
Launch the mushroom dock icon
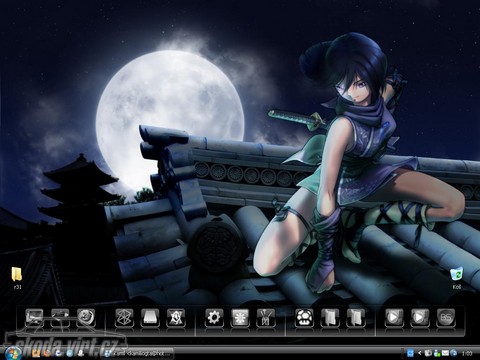[304, 317]
